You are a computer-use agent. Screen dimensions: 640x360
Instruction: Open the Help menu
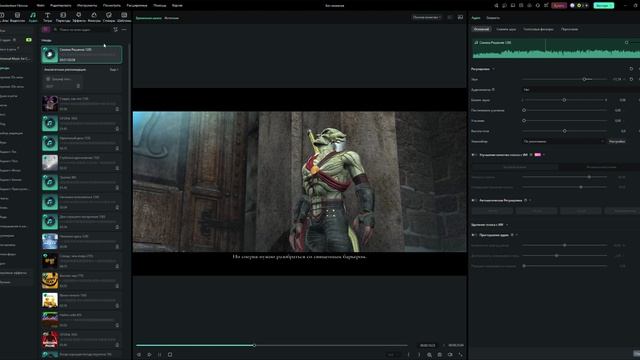click(160, 5)
